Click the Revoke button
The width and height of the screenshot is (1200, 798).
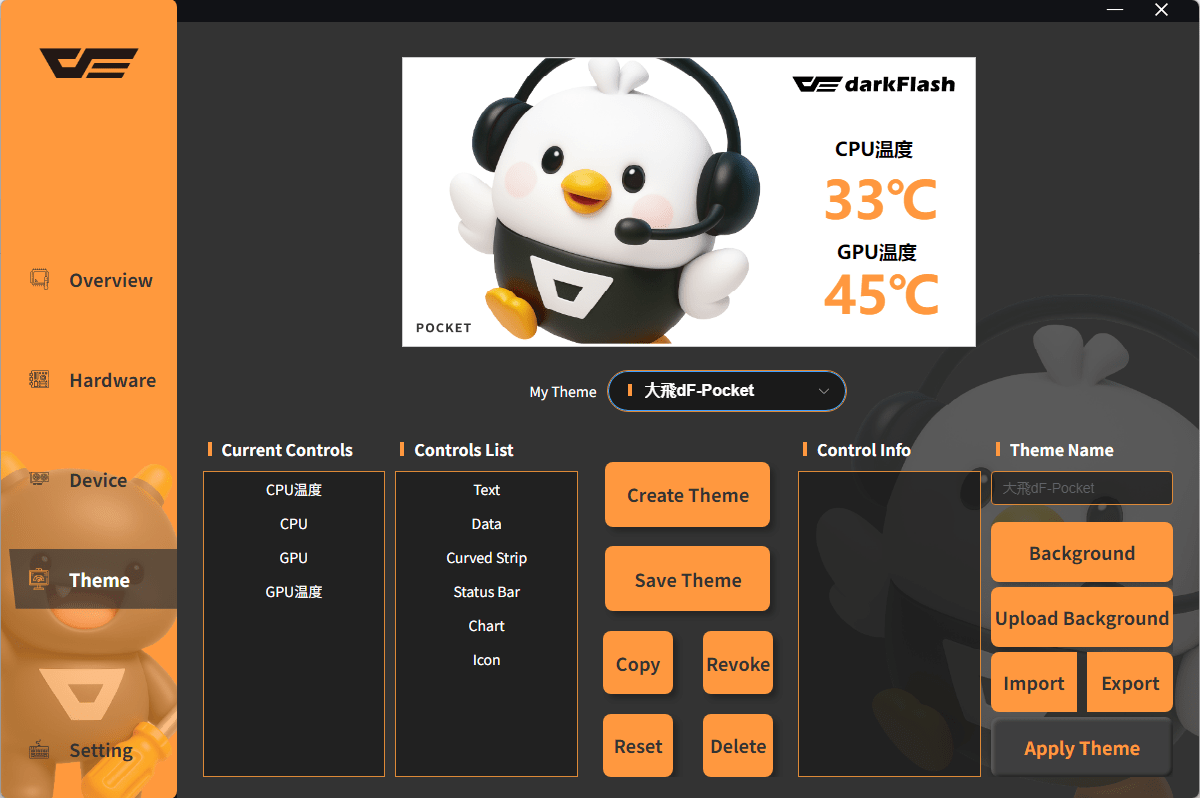738,663
